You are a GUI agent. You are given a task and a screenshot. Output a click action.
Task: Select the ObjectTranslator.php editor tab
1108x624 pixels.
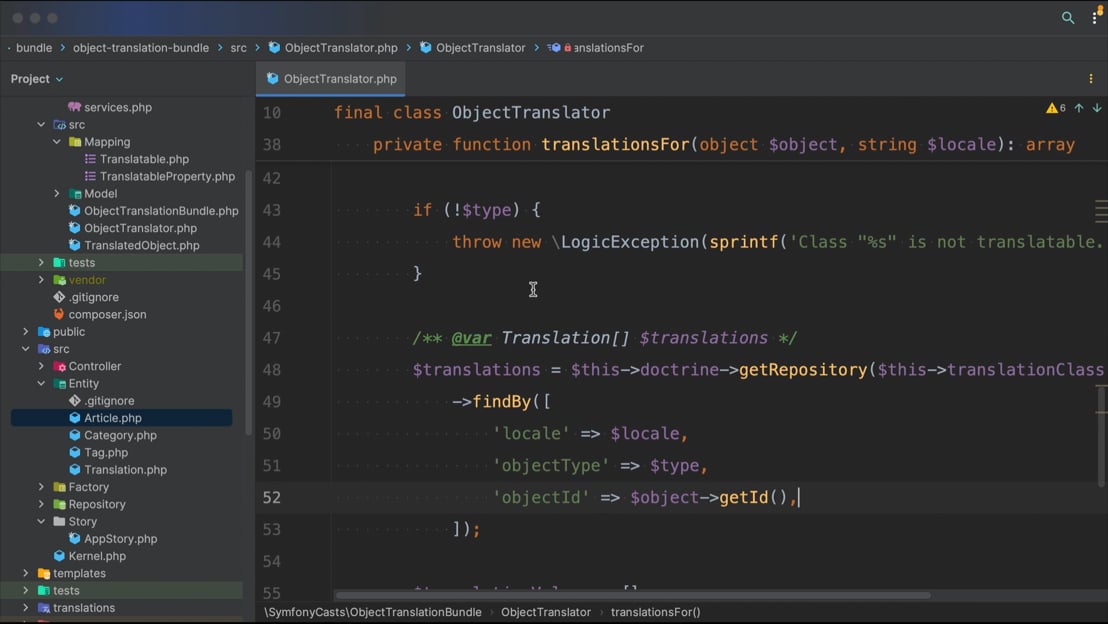[331, 78]
